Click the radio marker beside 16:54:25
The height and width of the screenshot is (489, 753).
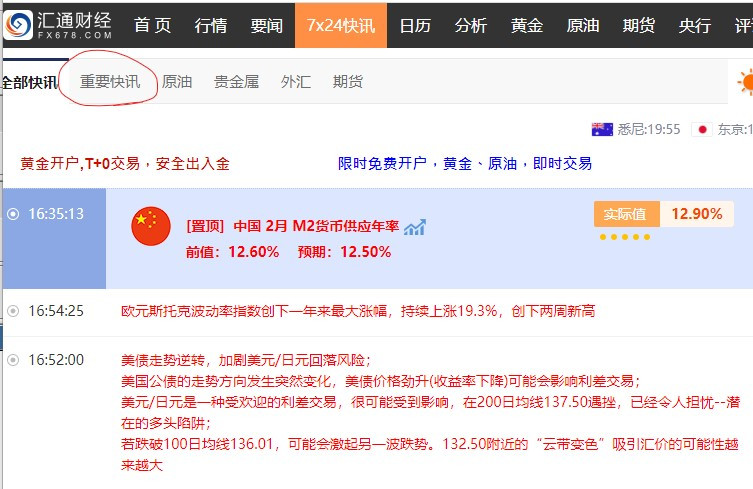[13, 311]
